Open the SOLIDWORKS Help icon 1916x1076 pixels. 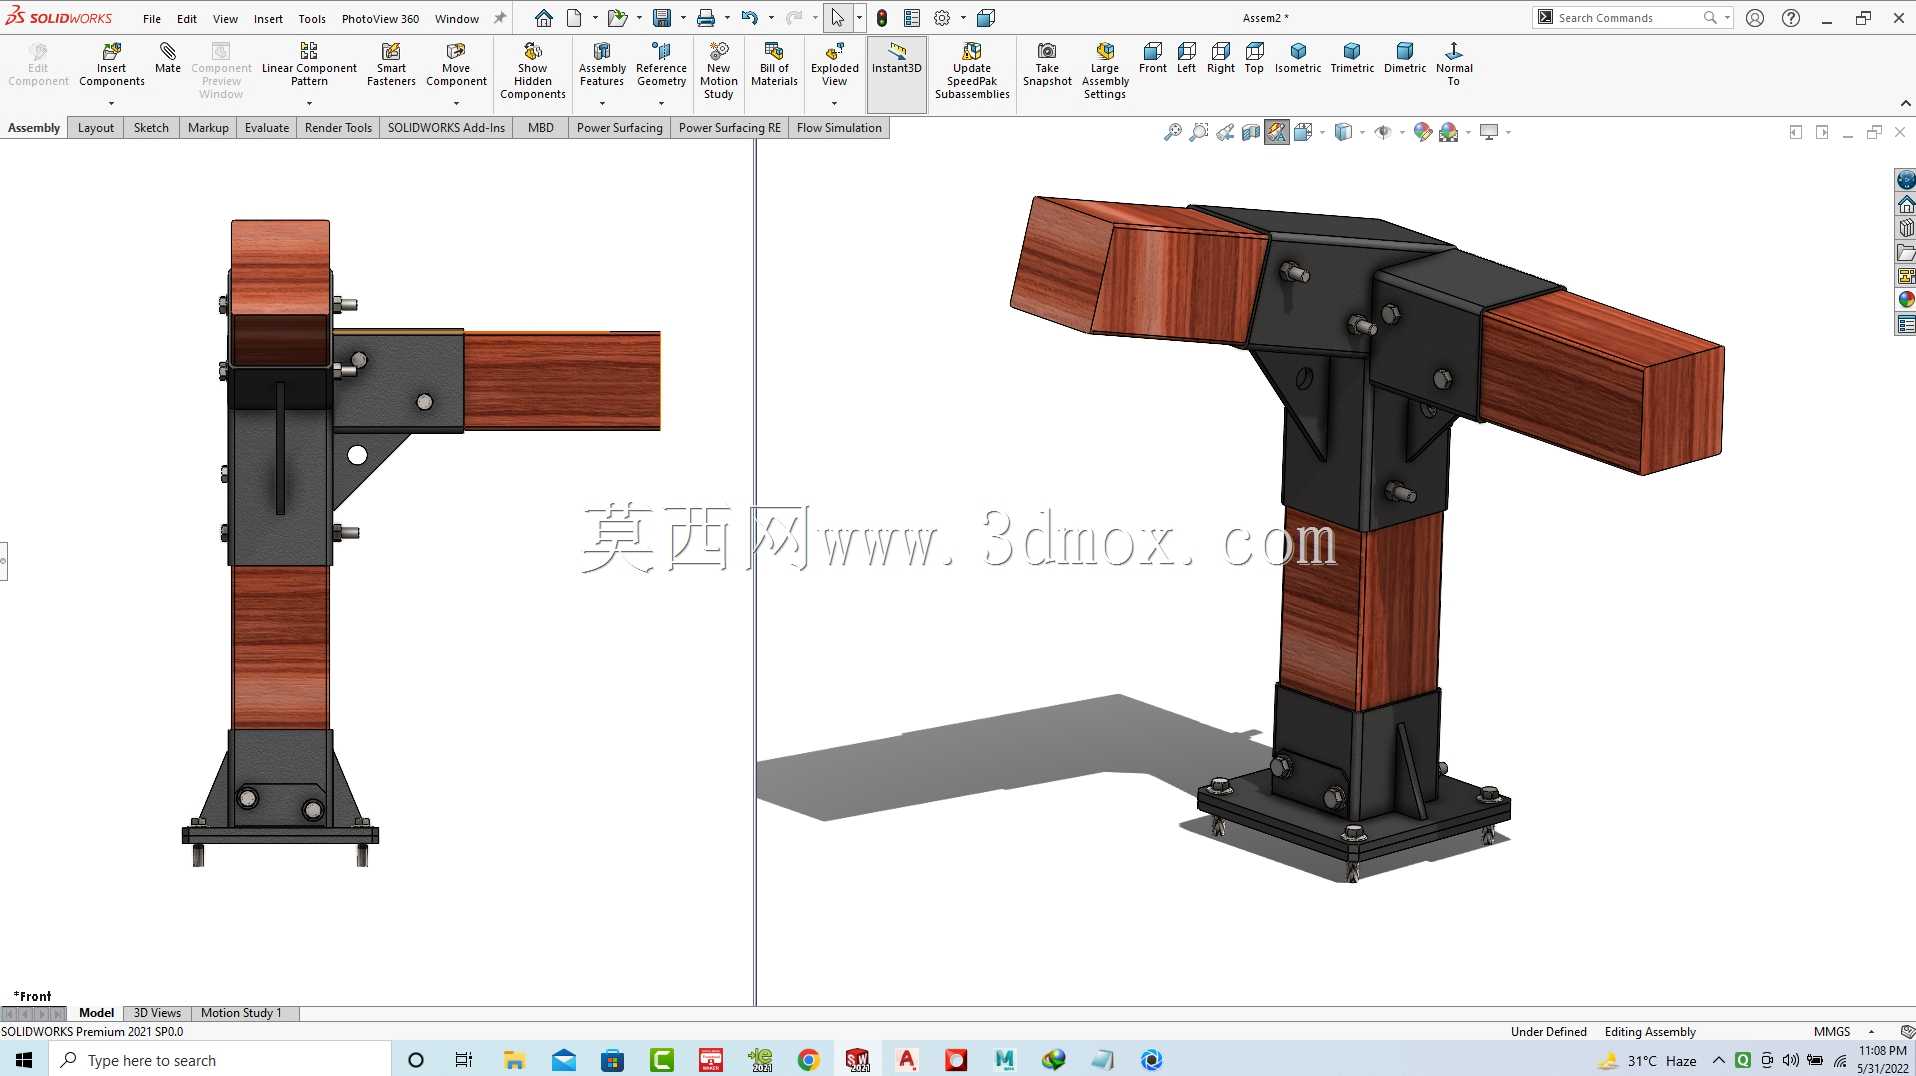coord(1791,18)
